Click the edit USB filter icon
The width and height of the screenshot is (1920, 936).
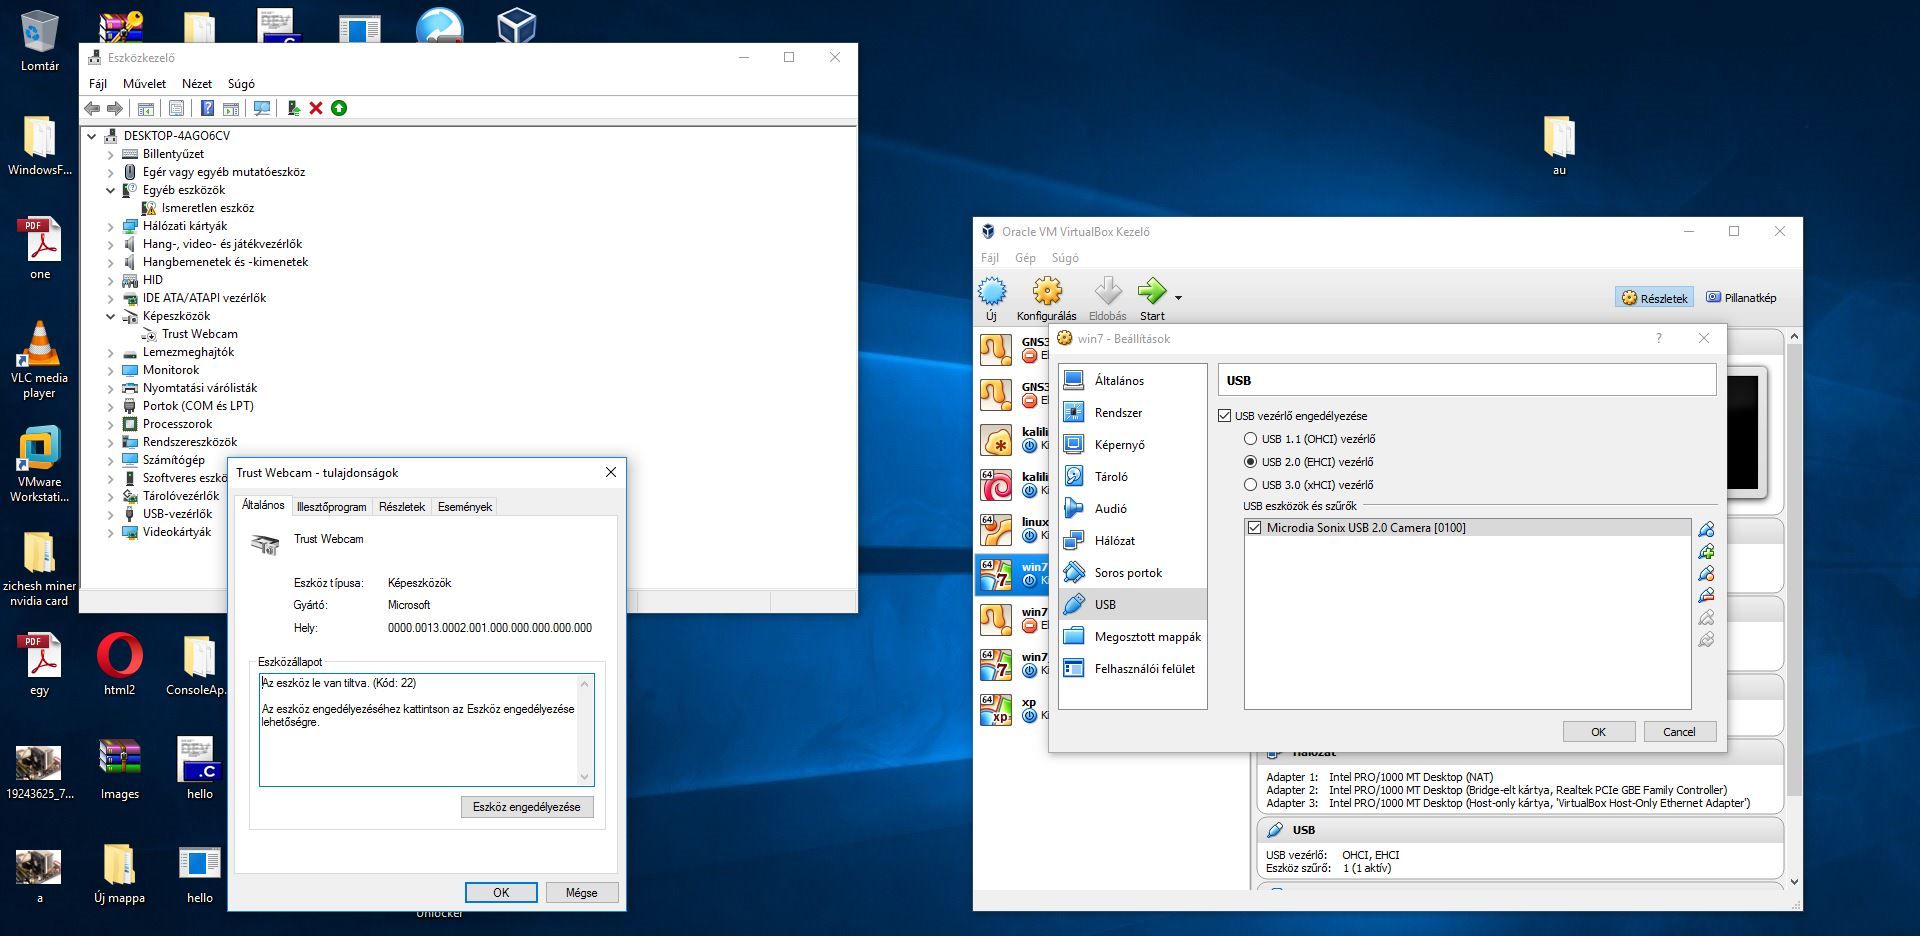click(1706, 573)
